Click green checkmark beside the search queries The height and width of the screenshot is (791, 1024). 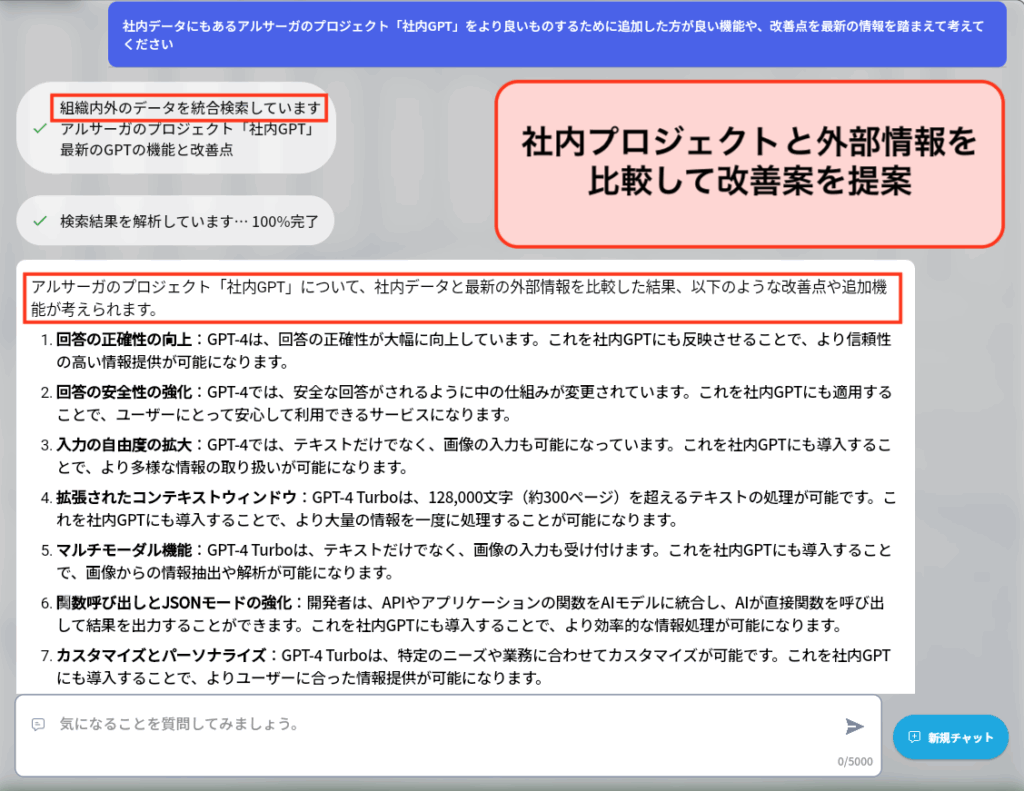pyautogui.click(x=39, y=129)
